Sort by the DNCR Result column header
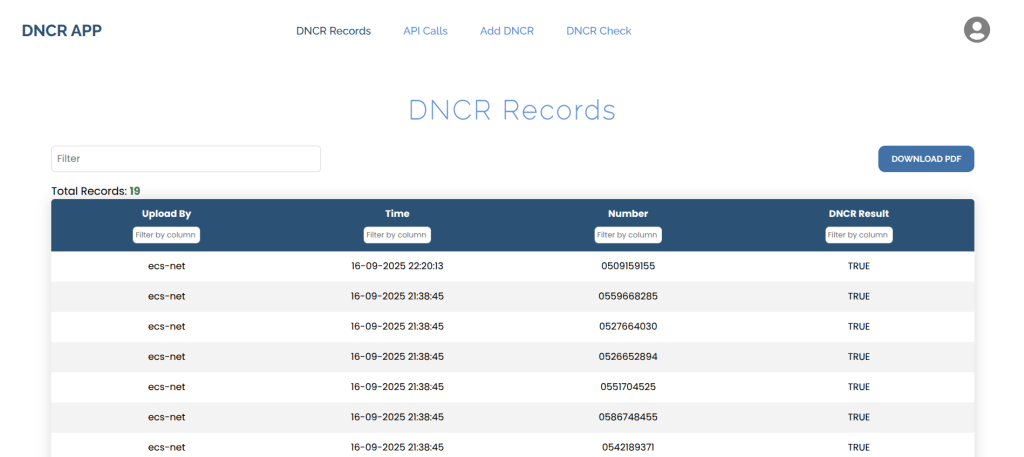 click(x=859, y=213)
